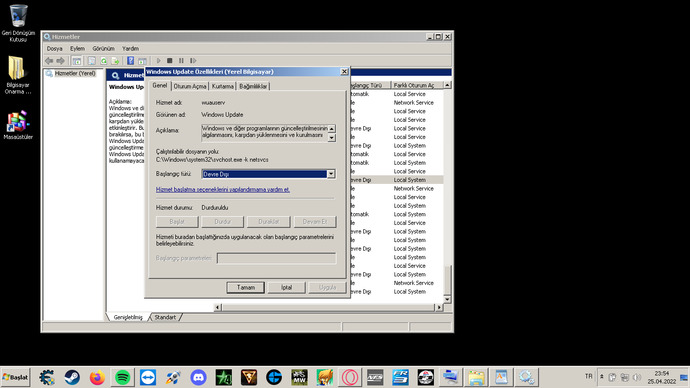This screenshot has width=690, height=388.
Task: Click the Export List toolbar icon
Action: (115, 61)
